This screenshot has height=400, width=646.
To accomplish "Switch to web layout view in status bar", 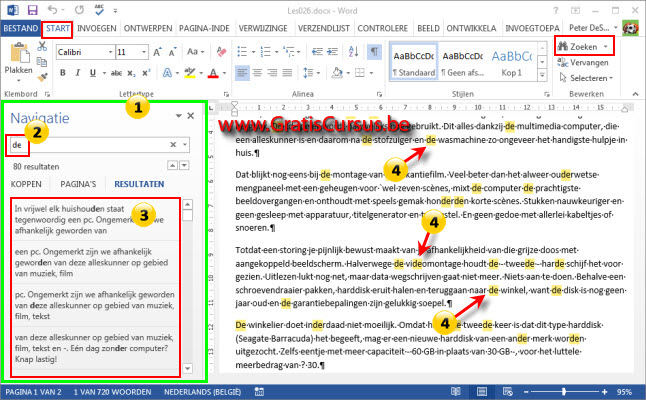I will tap(507, 391).
